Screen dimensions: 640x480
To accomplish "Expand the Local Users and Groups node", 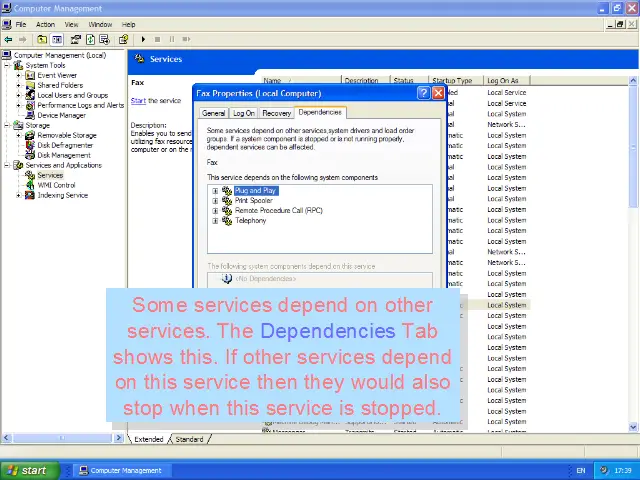I will coord(18,96).
